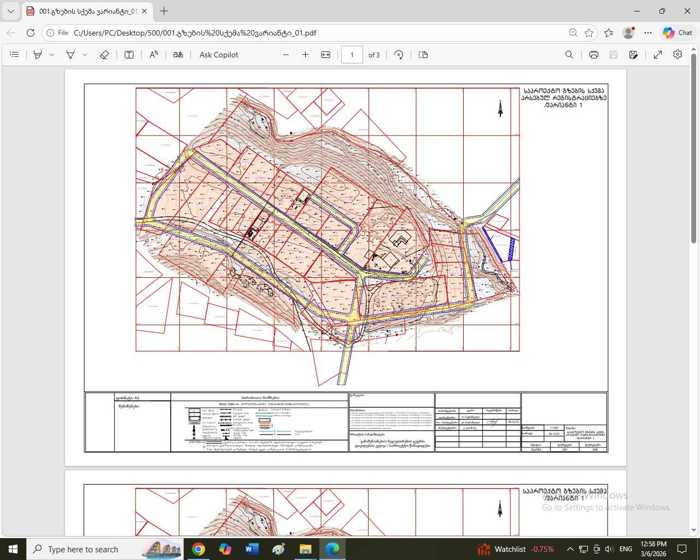The height and width of the screenshot is (560, 700).
Task: Rotate the PDF page
Action: coord(399,55)
